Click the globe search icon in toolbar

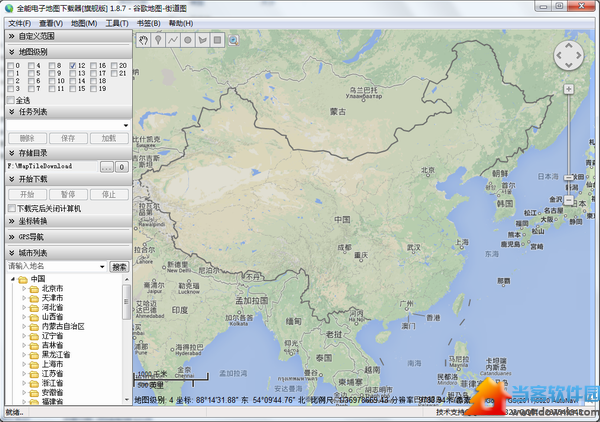click(233, 40)
